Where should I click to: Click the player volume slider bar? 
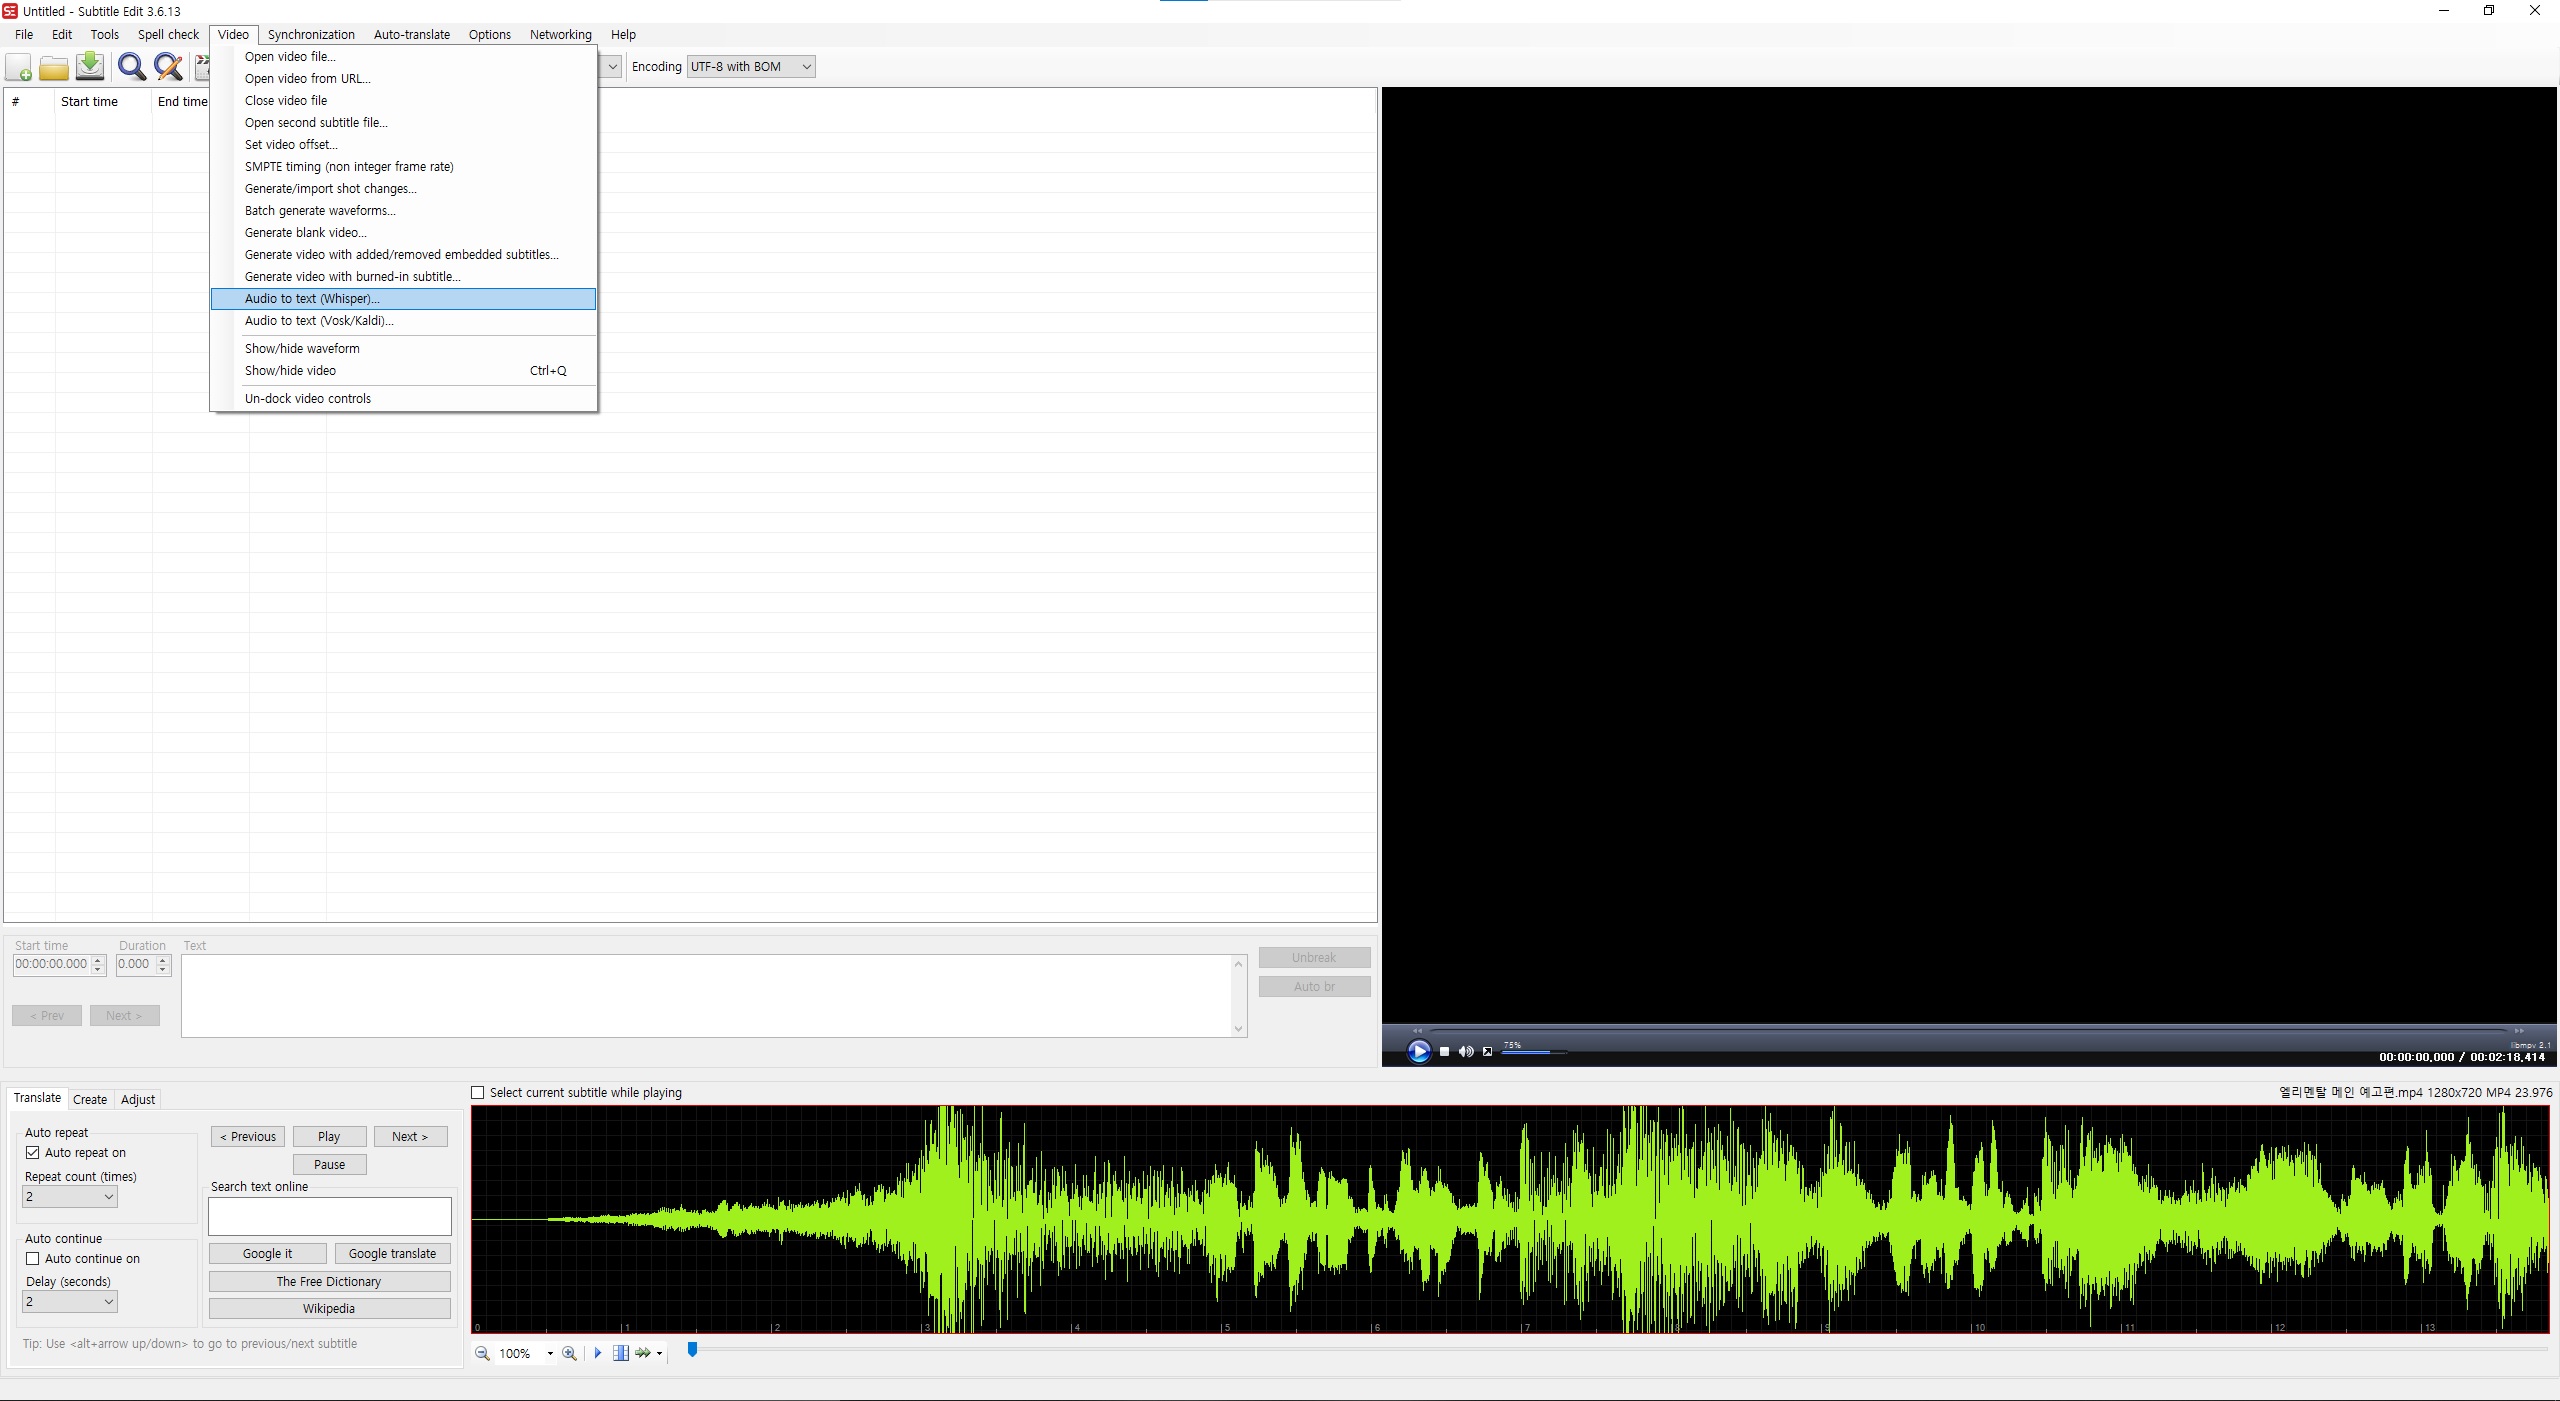[1532, 1052]
